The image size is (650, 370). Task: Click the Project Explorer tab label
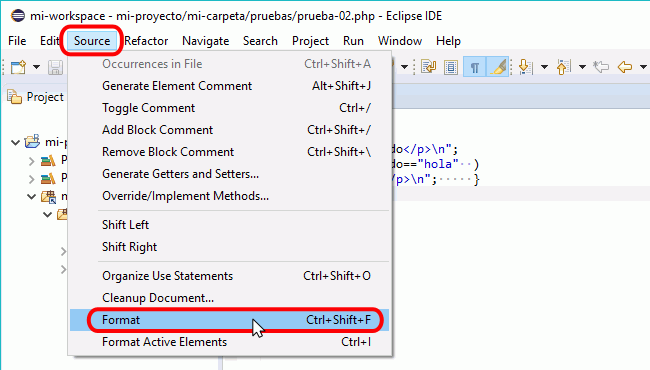[x=45, y=97]
